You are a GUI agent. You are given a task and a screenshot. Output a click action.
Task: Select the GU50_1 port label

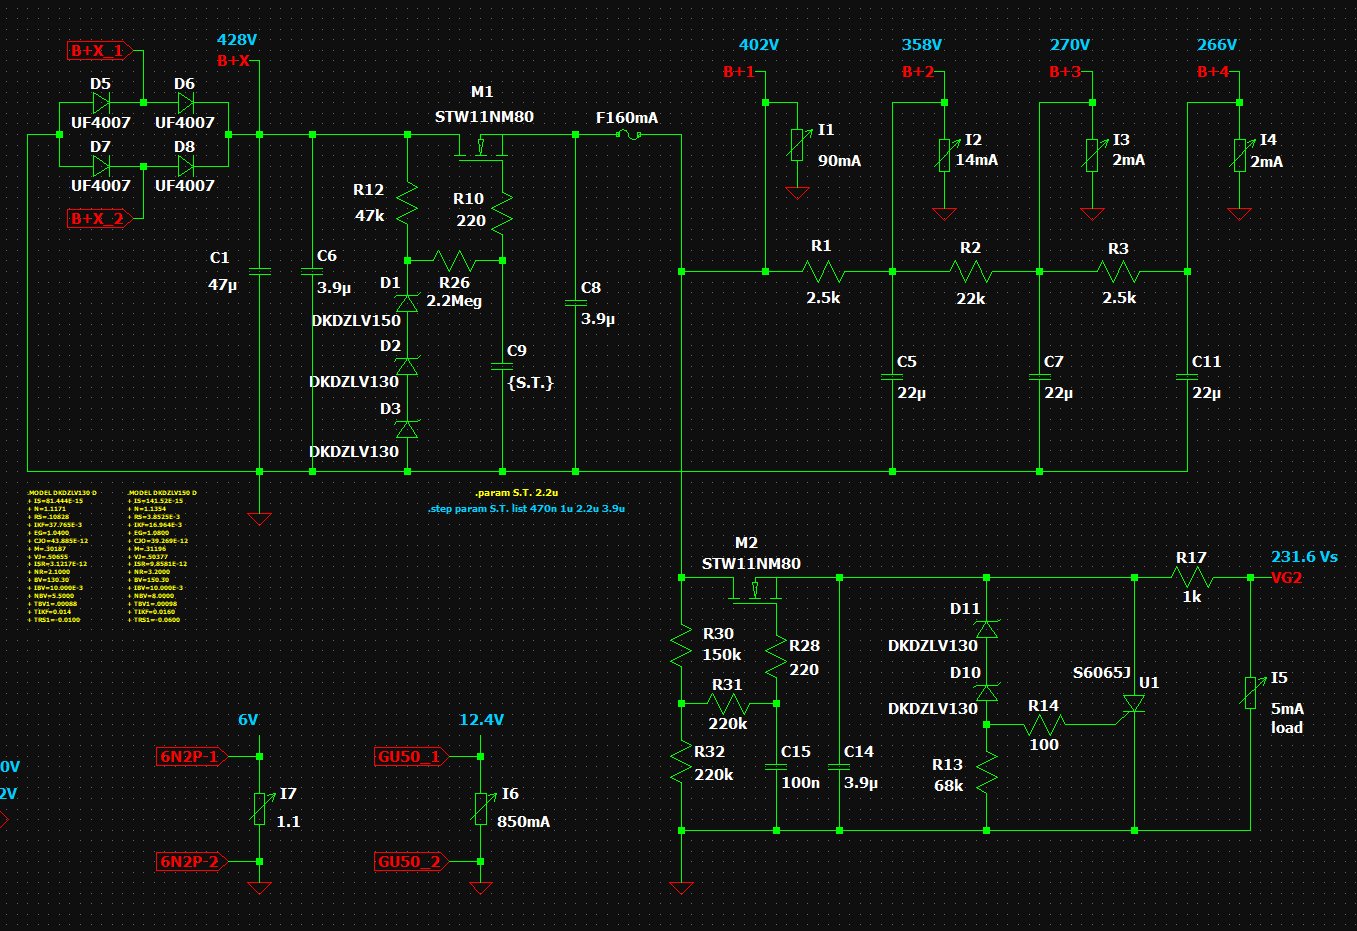click(x=408, y=756)
